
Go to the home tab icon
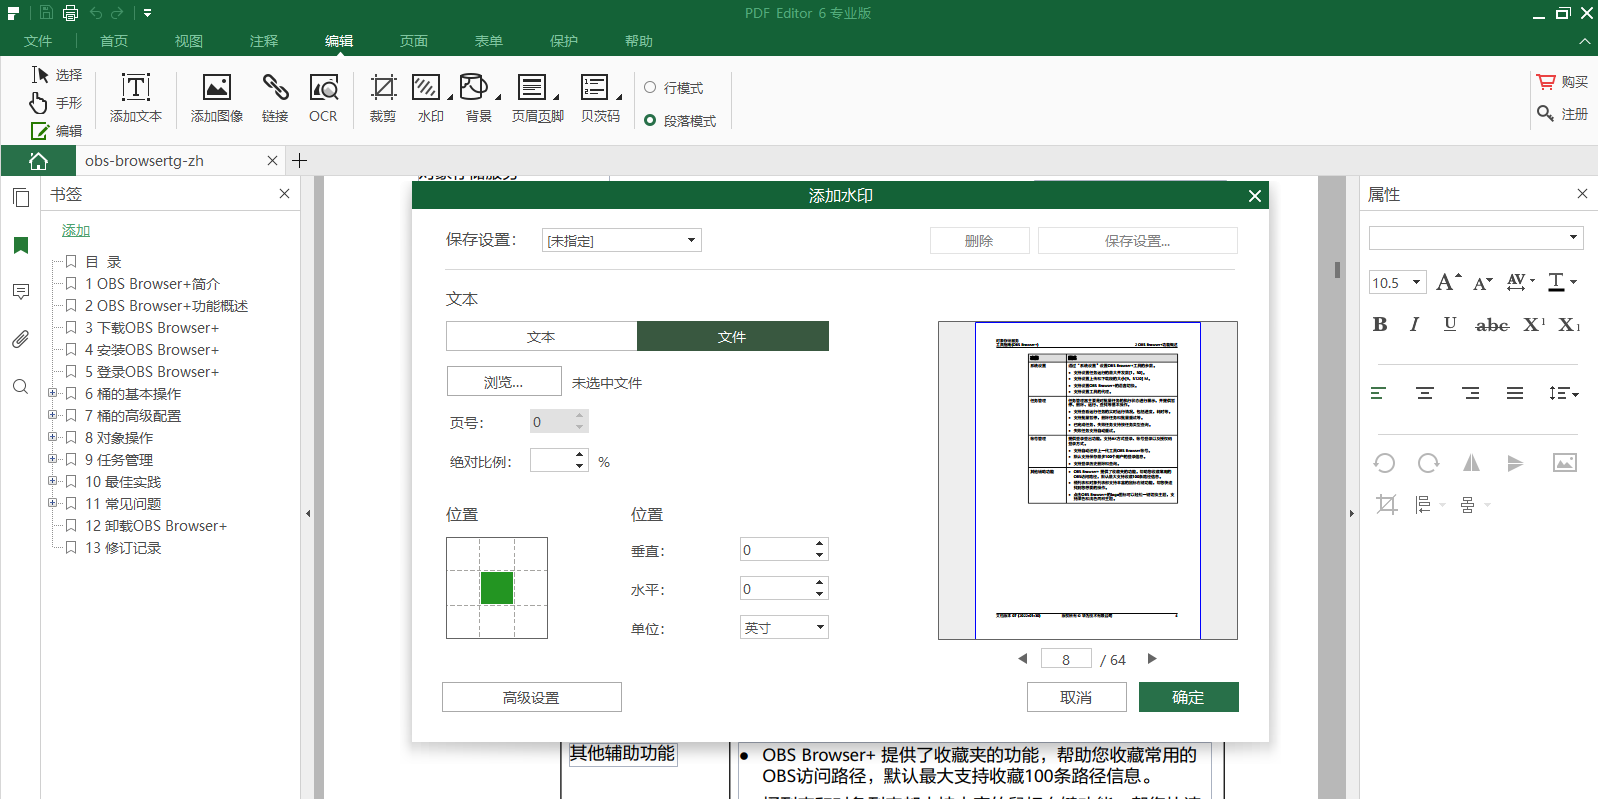[38, 161]
